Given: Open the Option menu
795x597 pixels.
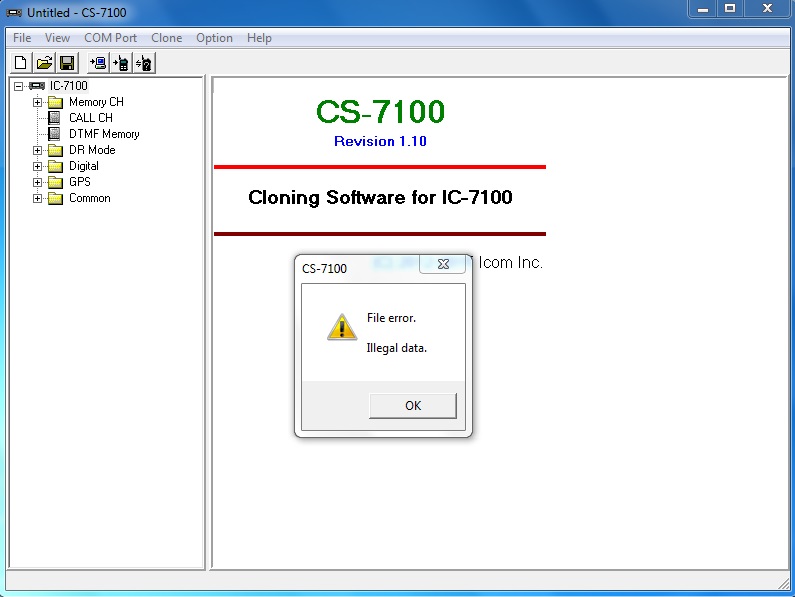Looking at the screenshot, I should (214, 38).
